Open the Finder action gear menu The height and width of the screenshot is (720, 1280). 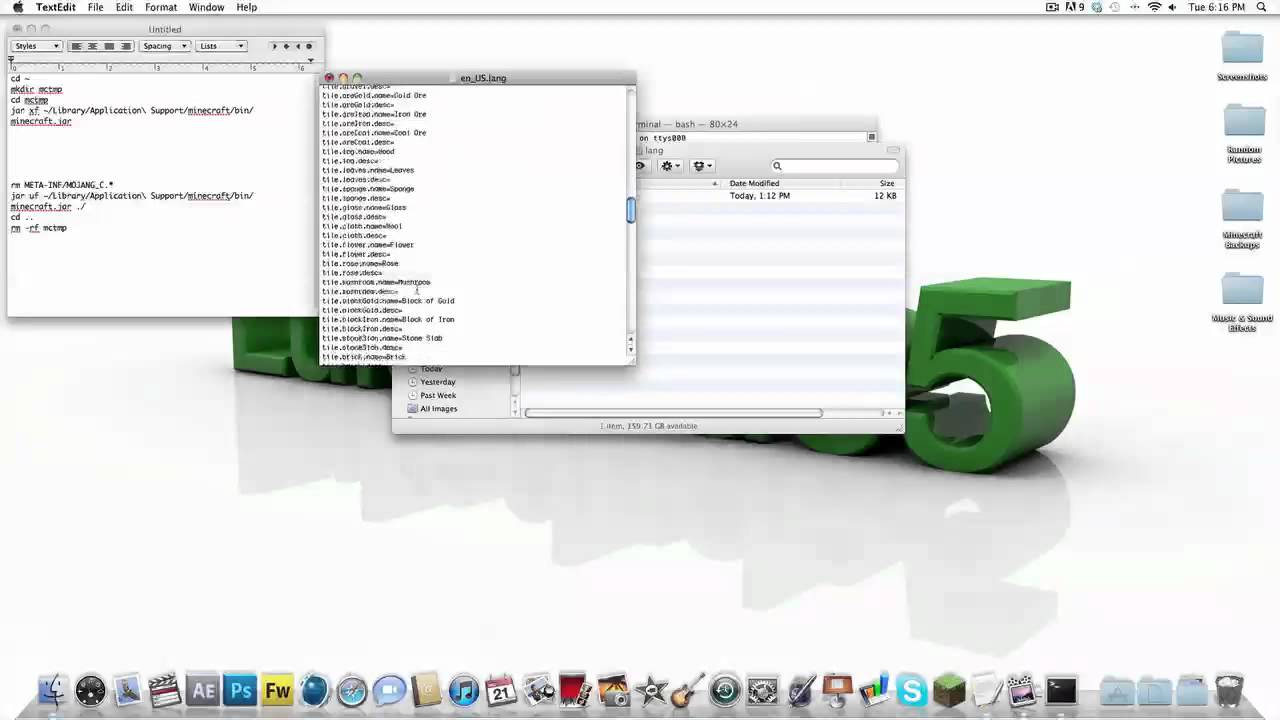670,166
